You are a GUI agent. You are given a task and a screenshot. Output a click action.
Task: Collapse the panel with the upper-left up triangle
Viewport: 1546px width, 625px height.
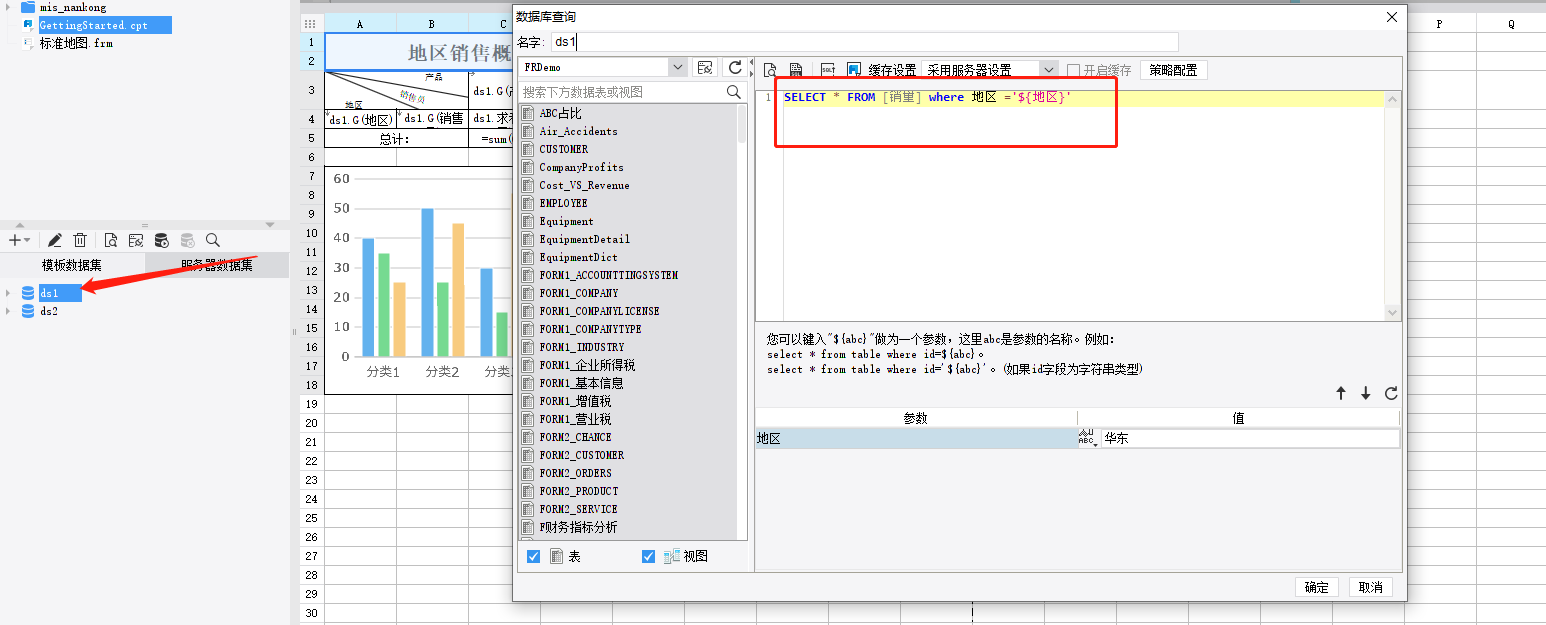click(x=18, y=225)
